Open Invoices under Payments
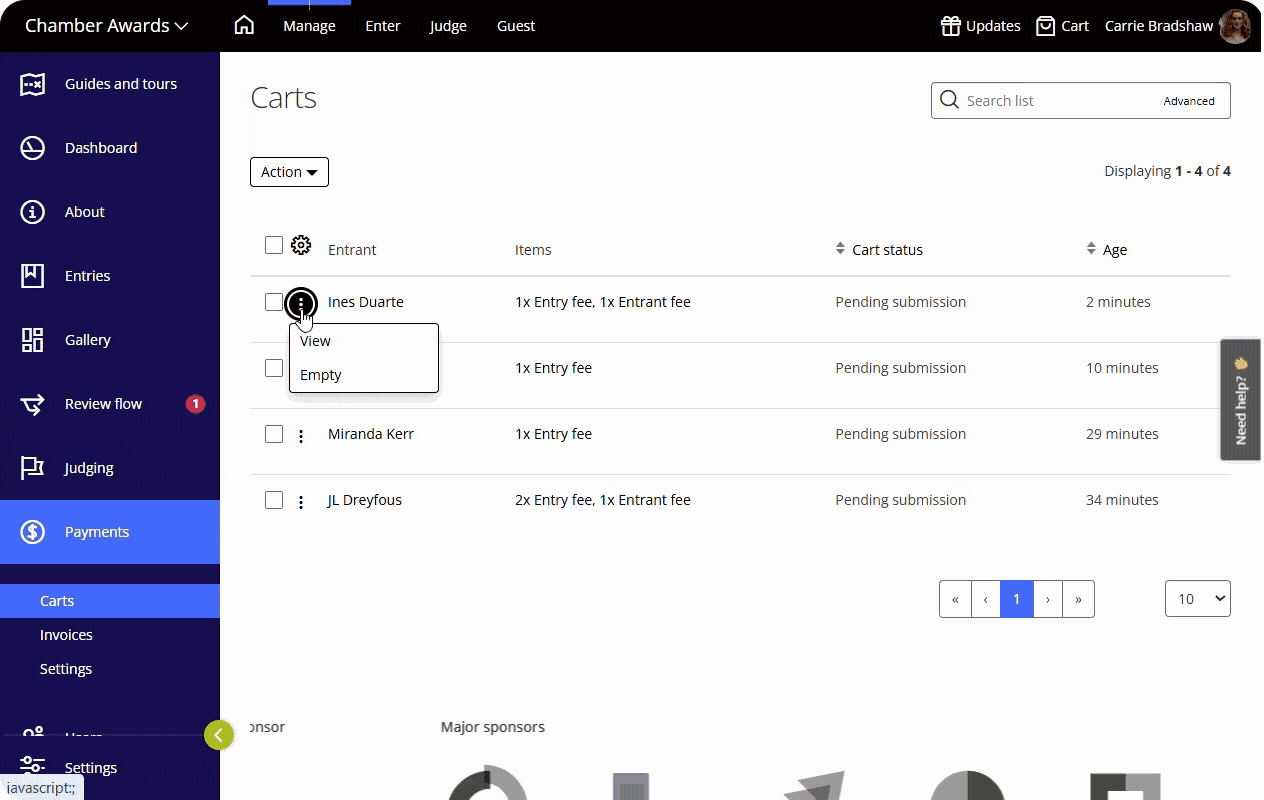The width and height of the screenshot is (1264, 800). pos(66,634)
